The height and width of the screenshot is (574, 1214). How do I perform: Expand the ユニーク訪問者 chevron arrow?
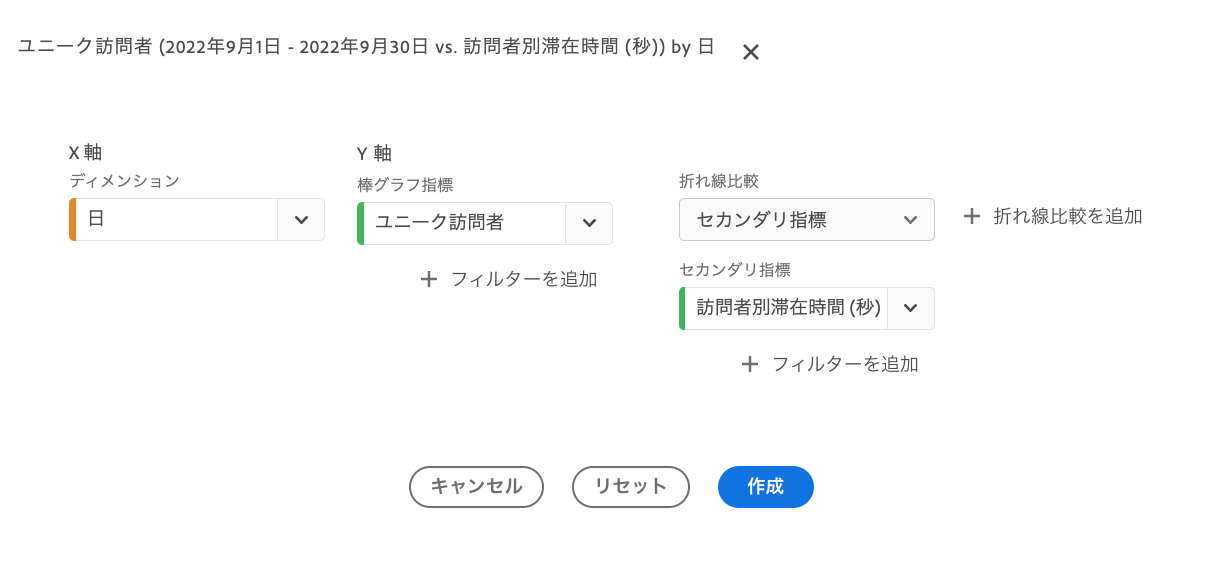point(589,223)
